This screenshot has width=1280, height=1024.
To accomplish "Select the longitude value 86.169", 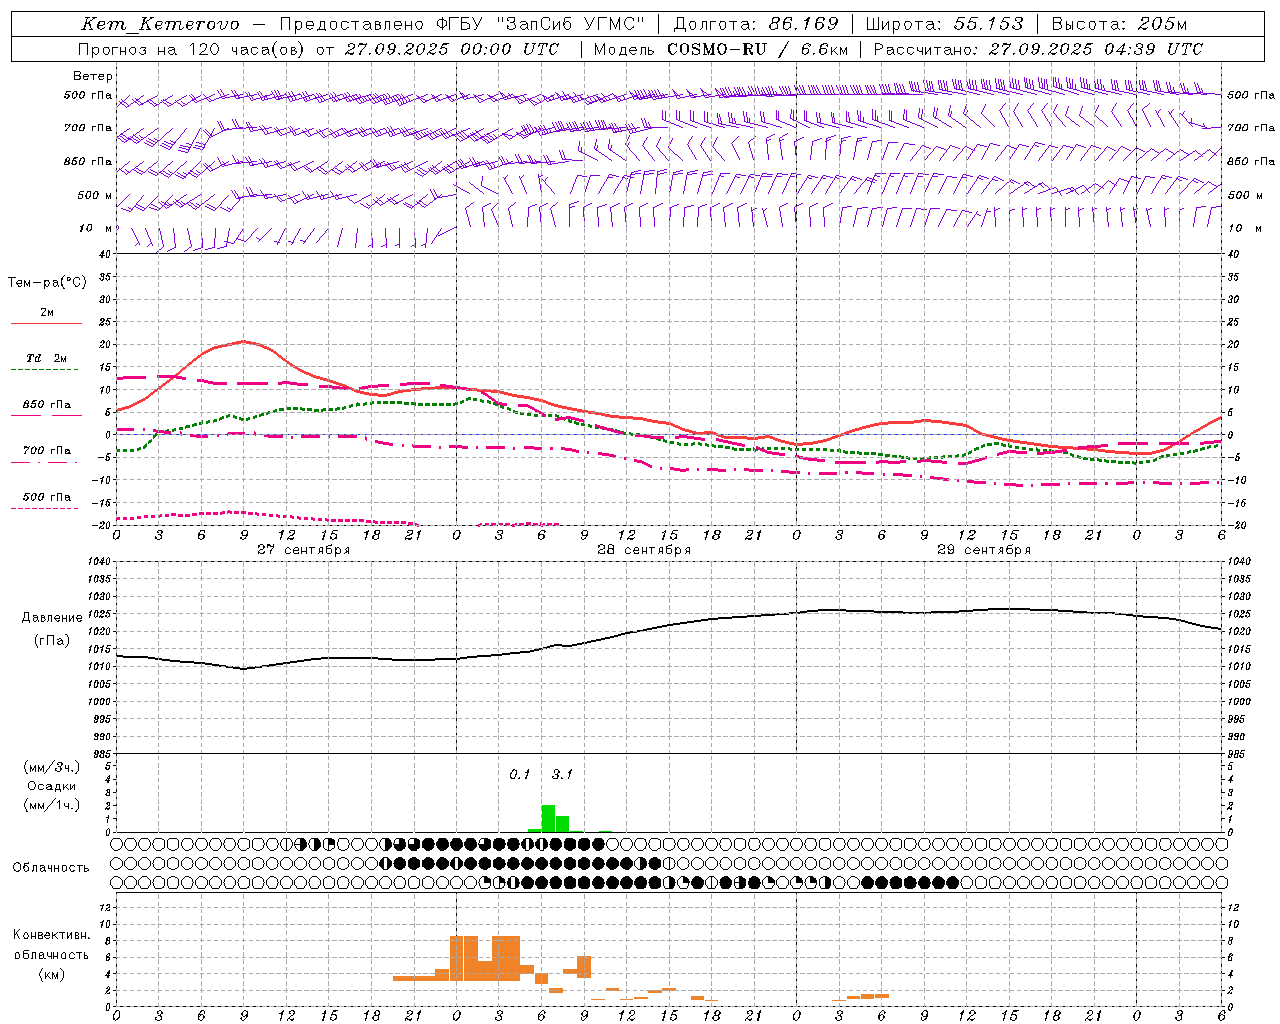I will (x=804, y=24).
